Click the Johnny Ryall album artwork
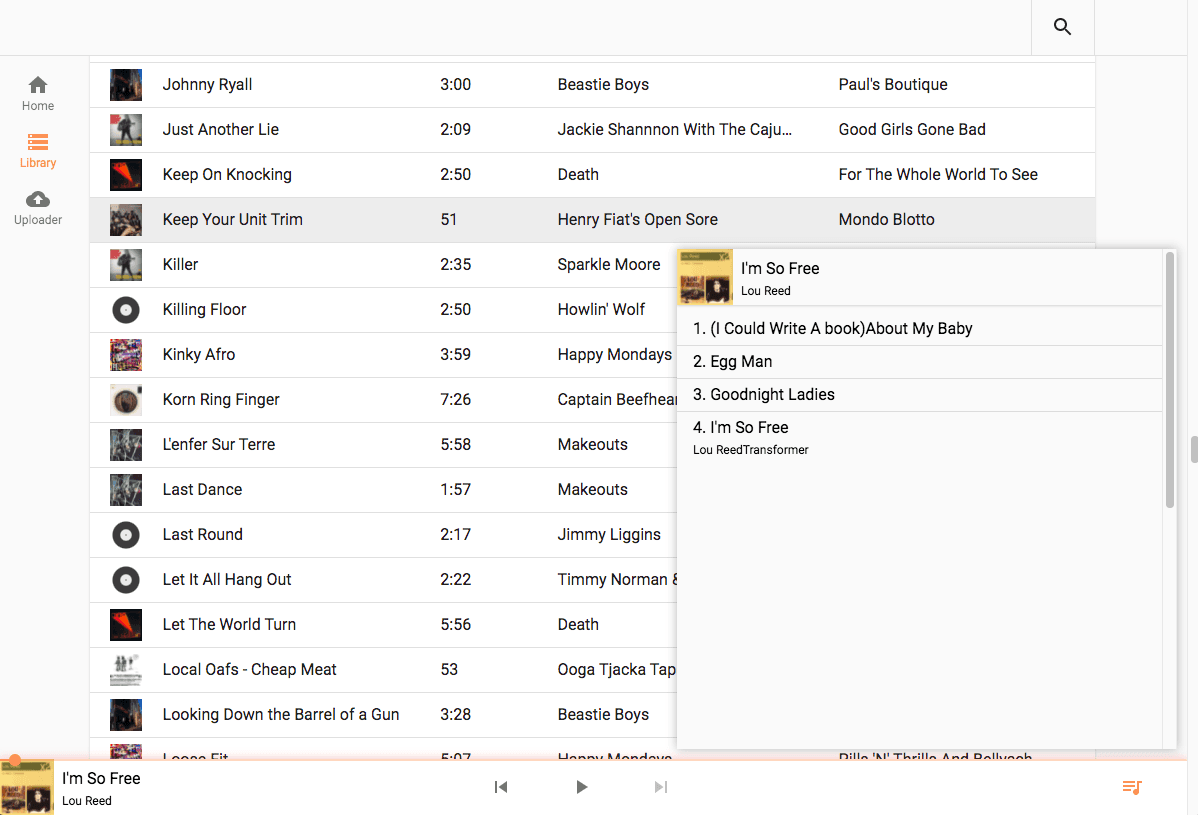Image resolution: width=1198 pixels, height=815 pixels. [125, 85]
